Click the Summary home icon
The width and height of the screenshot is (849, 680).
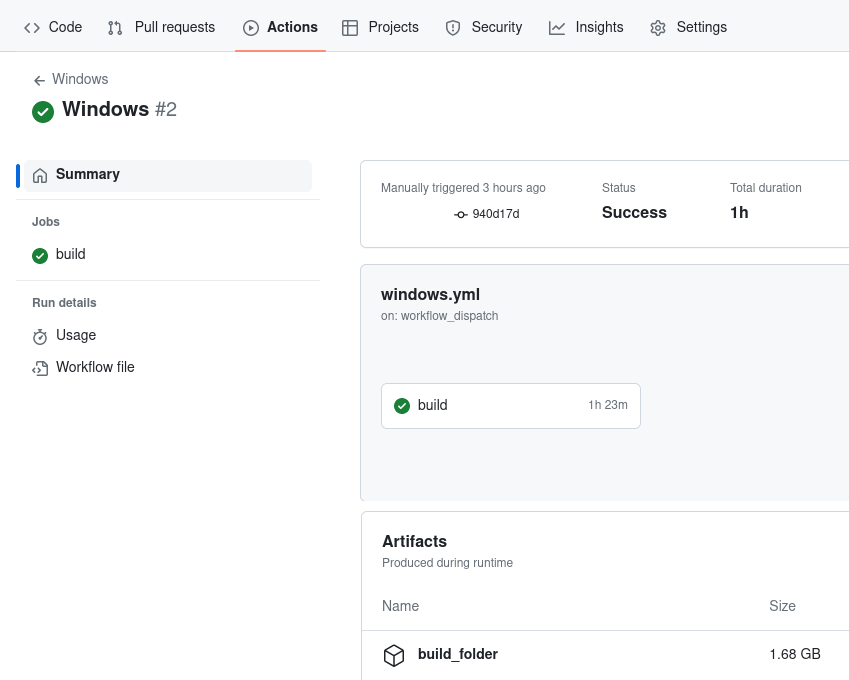(40, 175)
